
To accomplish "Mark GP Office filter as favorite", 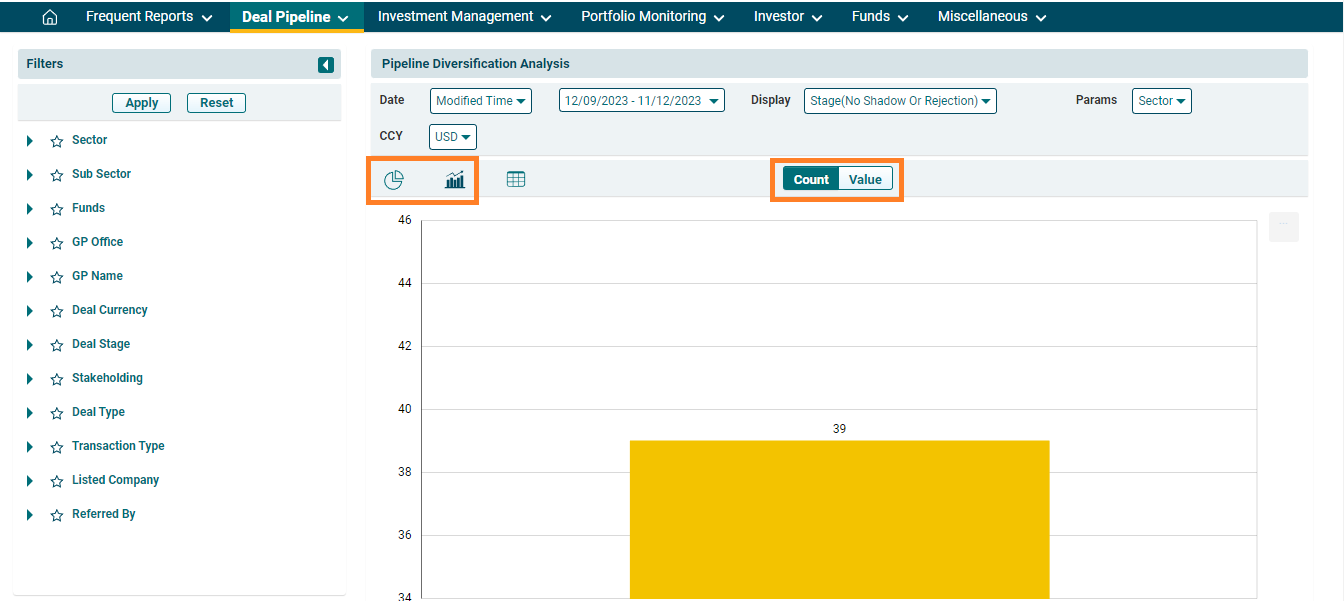I will 57,243.
